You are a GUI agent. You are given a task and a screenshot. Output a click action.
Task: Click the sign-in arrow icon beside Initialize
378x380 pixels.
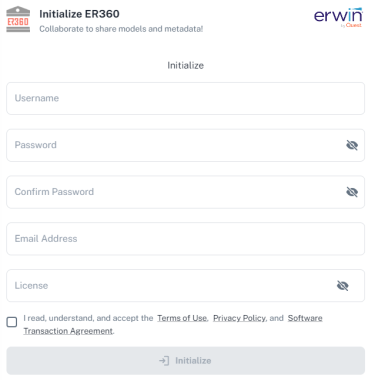click(164, 361)
